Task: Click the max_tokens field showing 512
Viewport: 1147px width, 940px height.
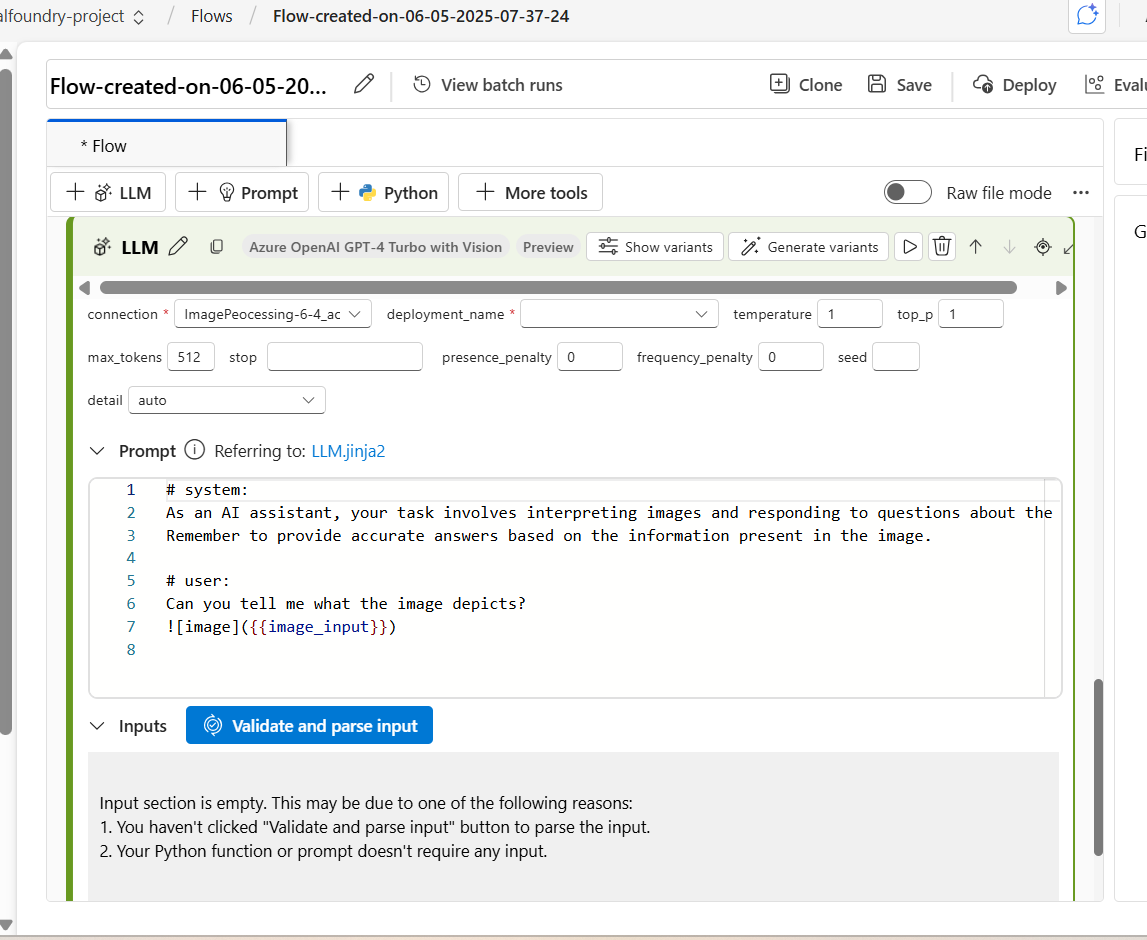Action: click(x=191, y=357)
